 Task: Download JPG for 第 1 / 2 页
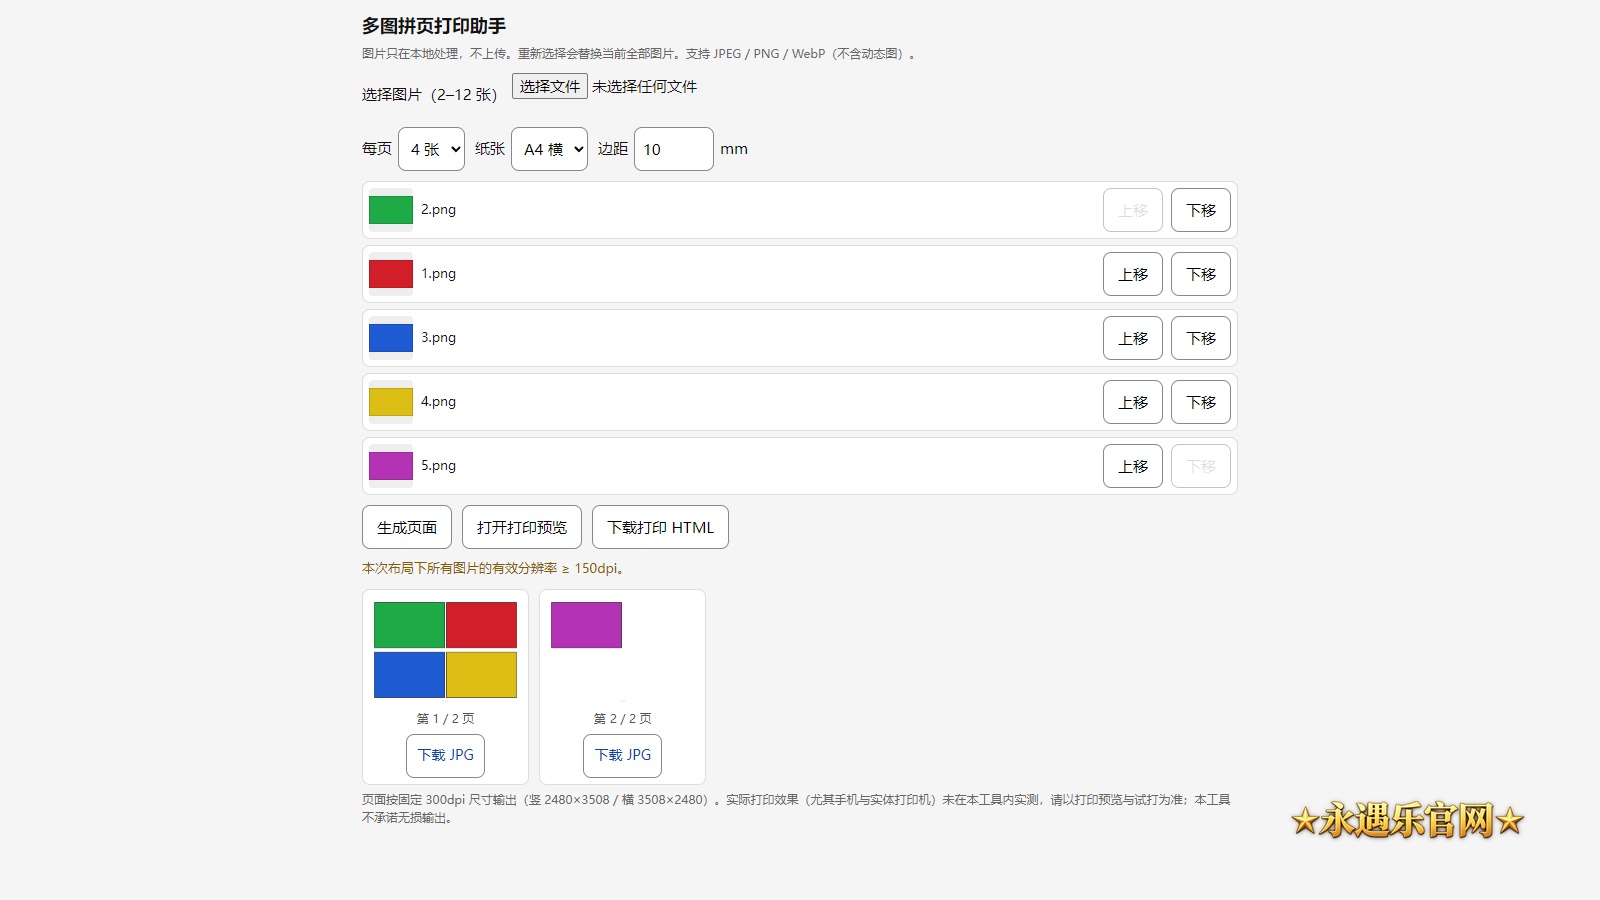click(x=445, y=755)
